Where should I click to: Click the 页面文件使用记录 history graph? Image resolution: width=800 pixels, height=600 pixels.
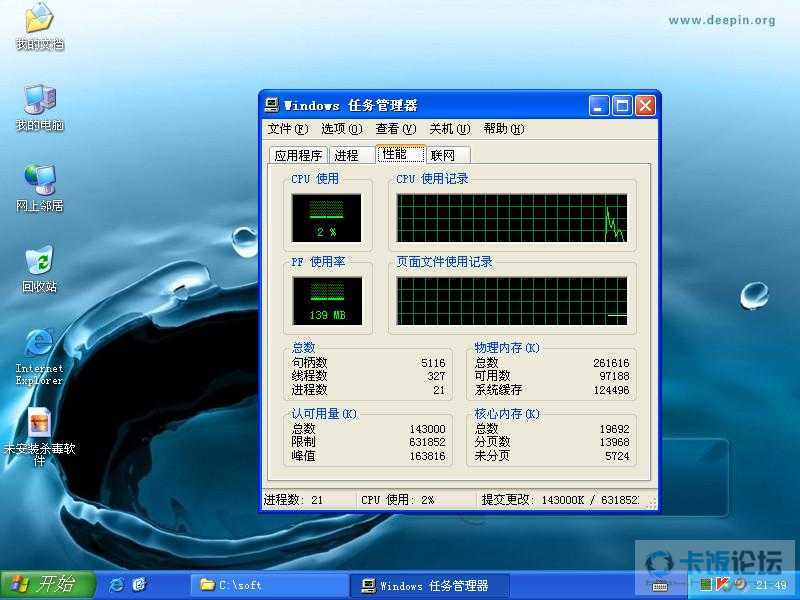(x=512, y=301)
